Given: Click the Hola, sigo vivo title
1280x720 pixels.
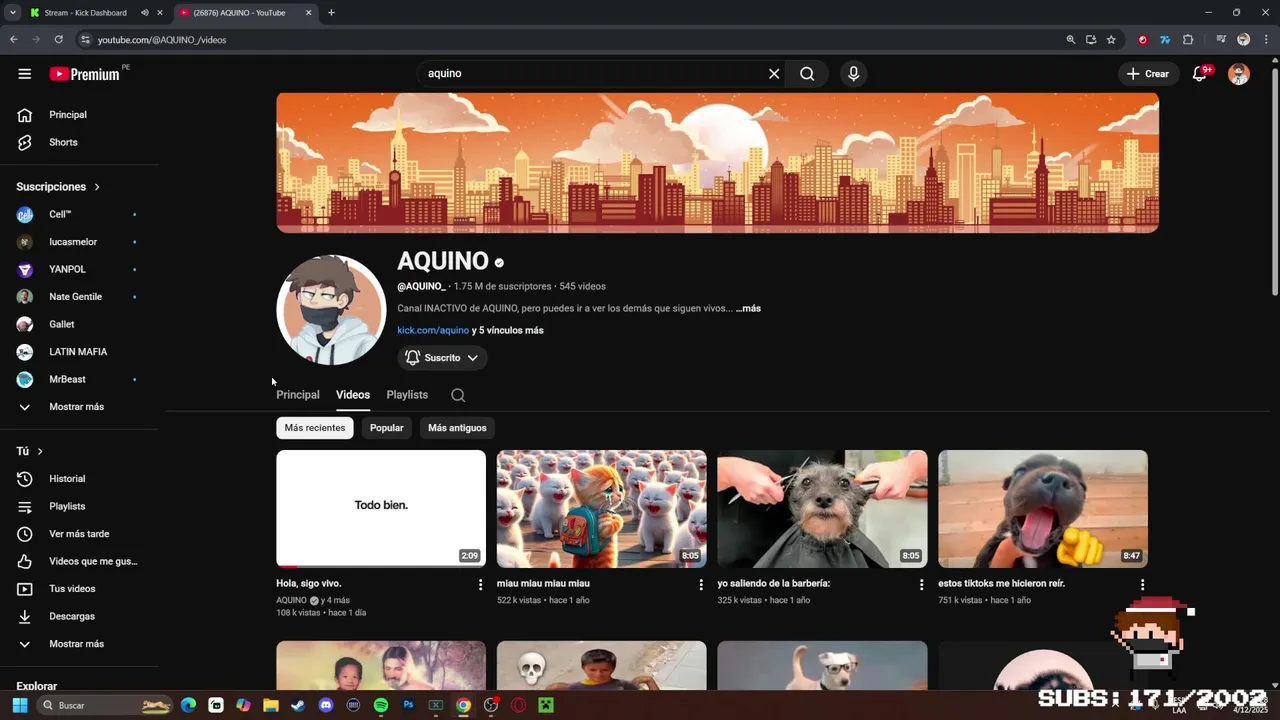Looking at the screenshot, I should point(309,583).
